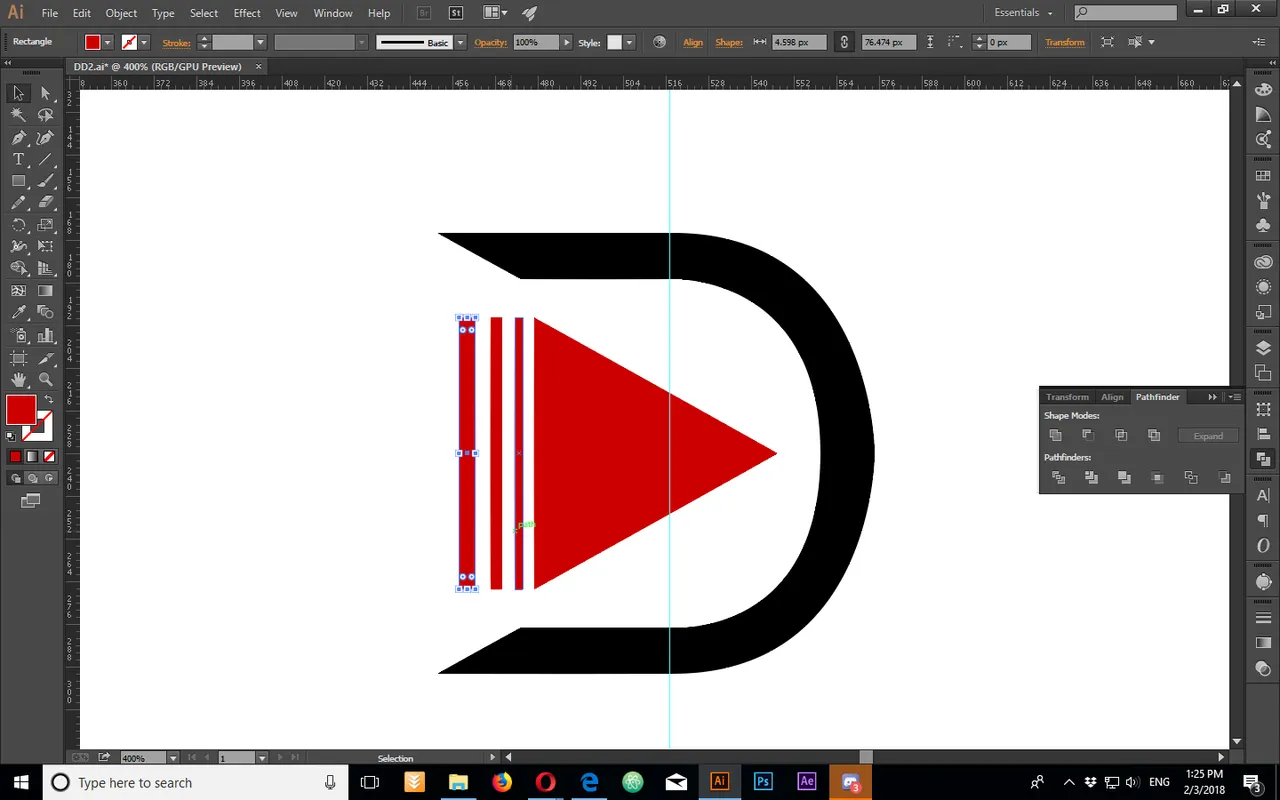1280x800 pixels.
Task: Select the Magic Wand tool
Action: pos(18,115)
